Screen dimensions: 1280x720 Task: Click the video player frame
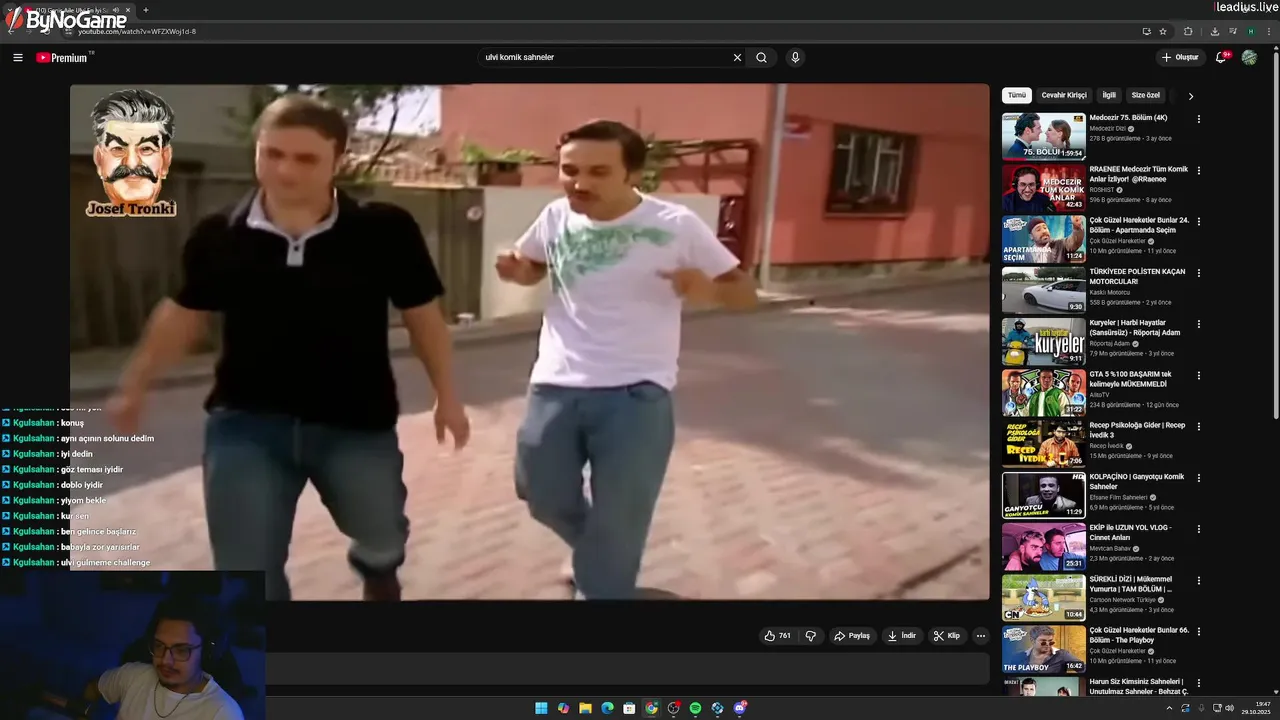click(529, 342)
